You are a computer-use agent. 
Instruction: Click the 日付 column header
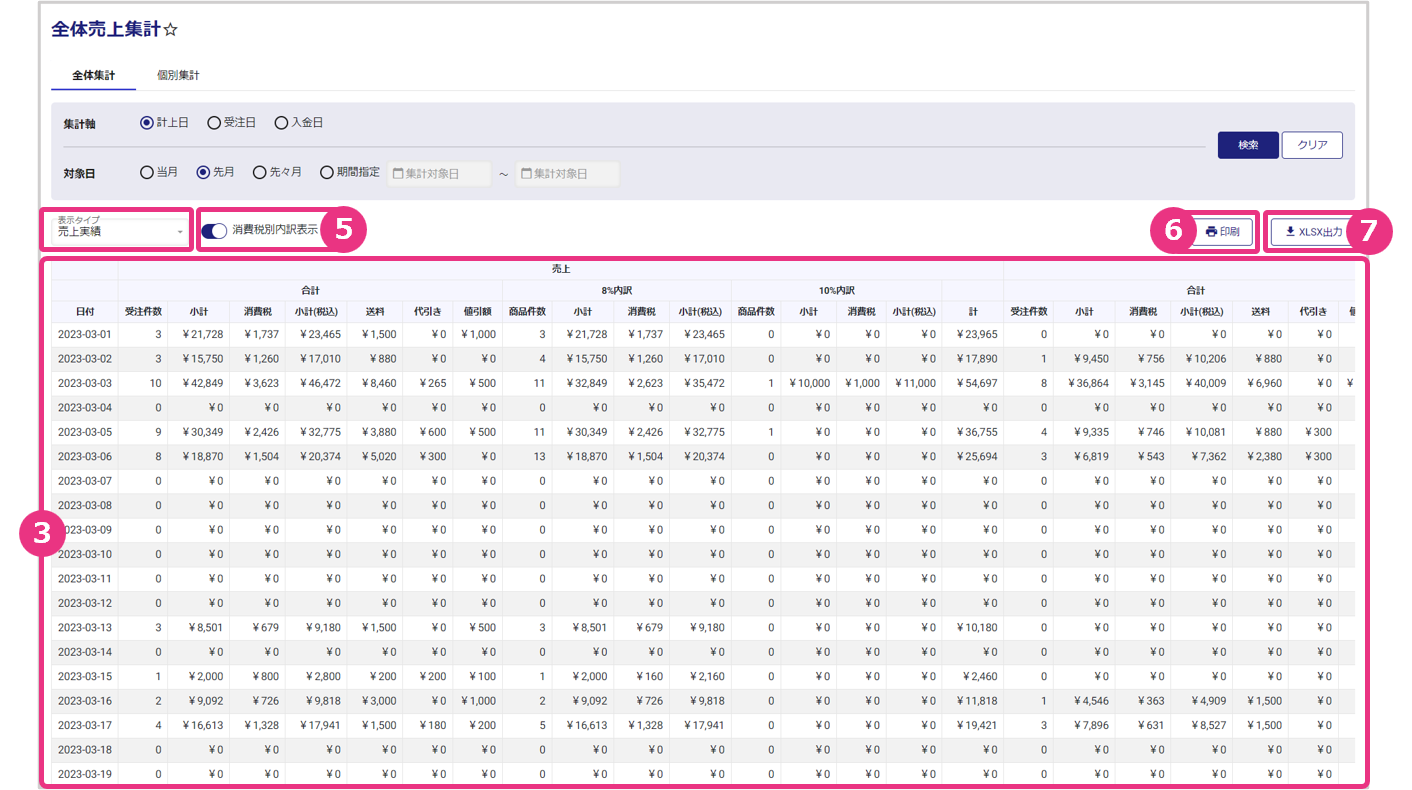point(85,311)
